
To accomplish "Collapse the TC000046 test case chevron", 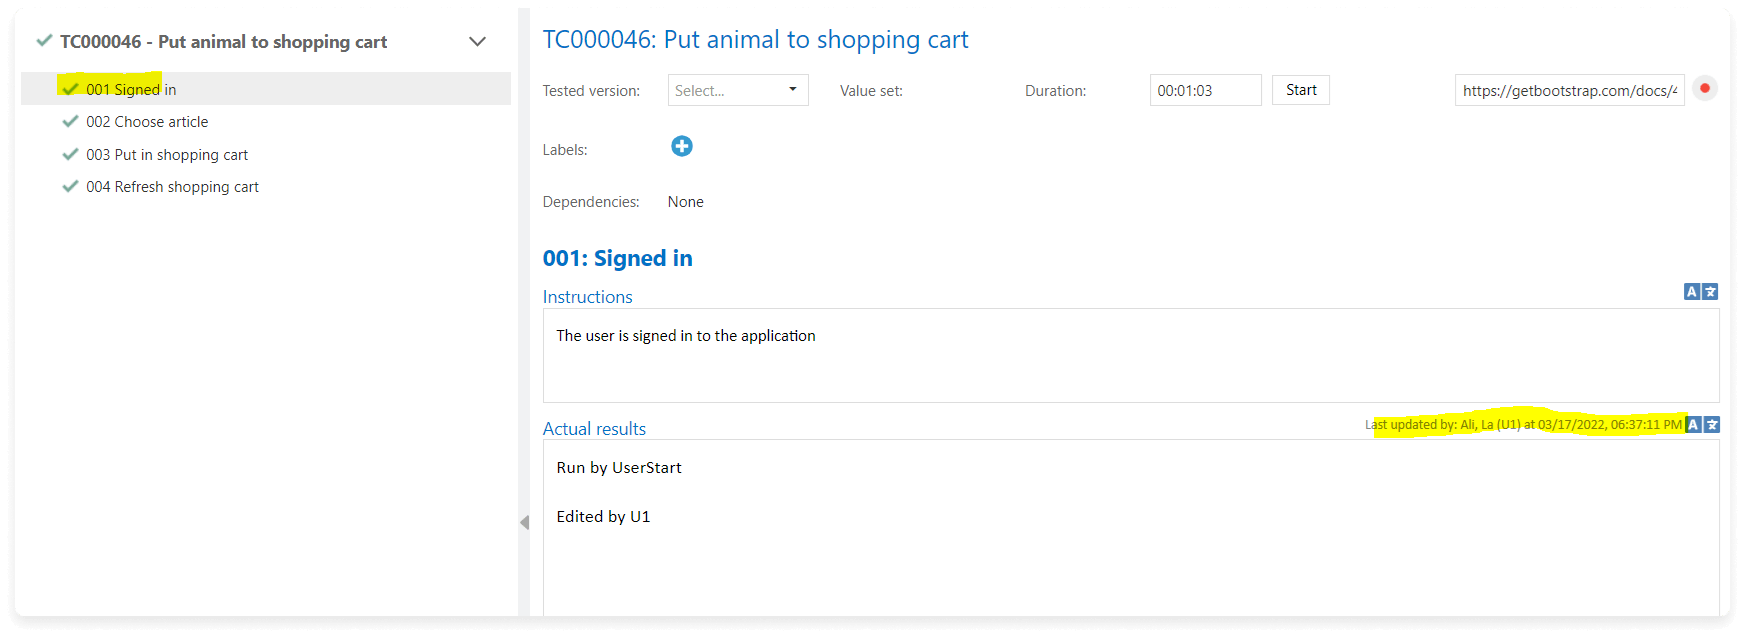I will (x=477, y=42).
